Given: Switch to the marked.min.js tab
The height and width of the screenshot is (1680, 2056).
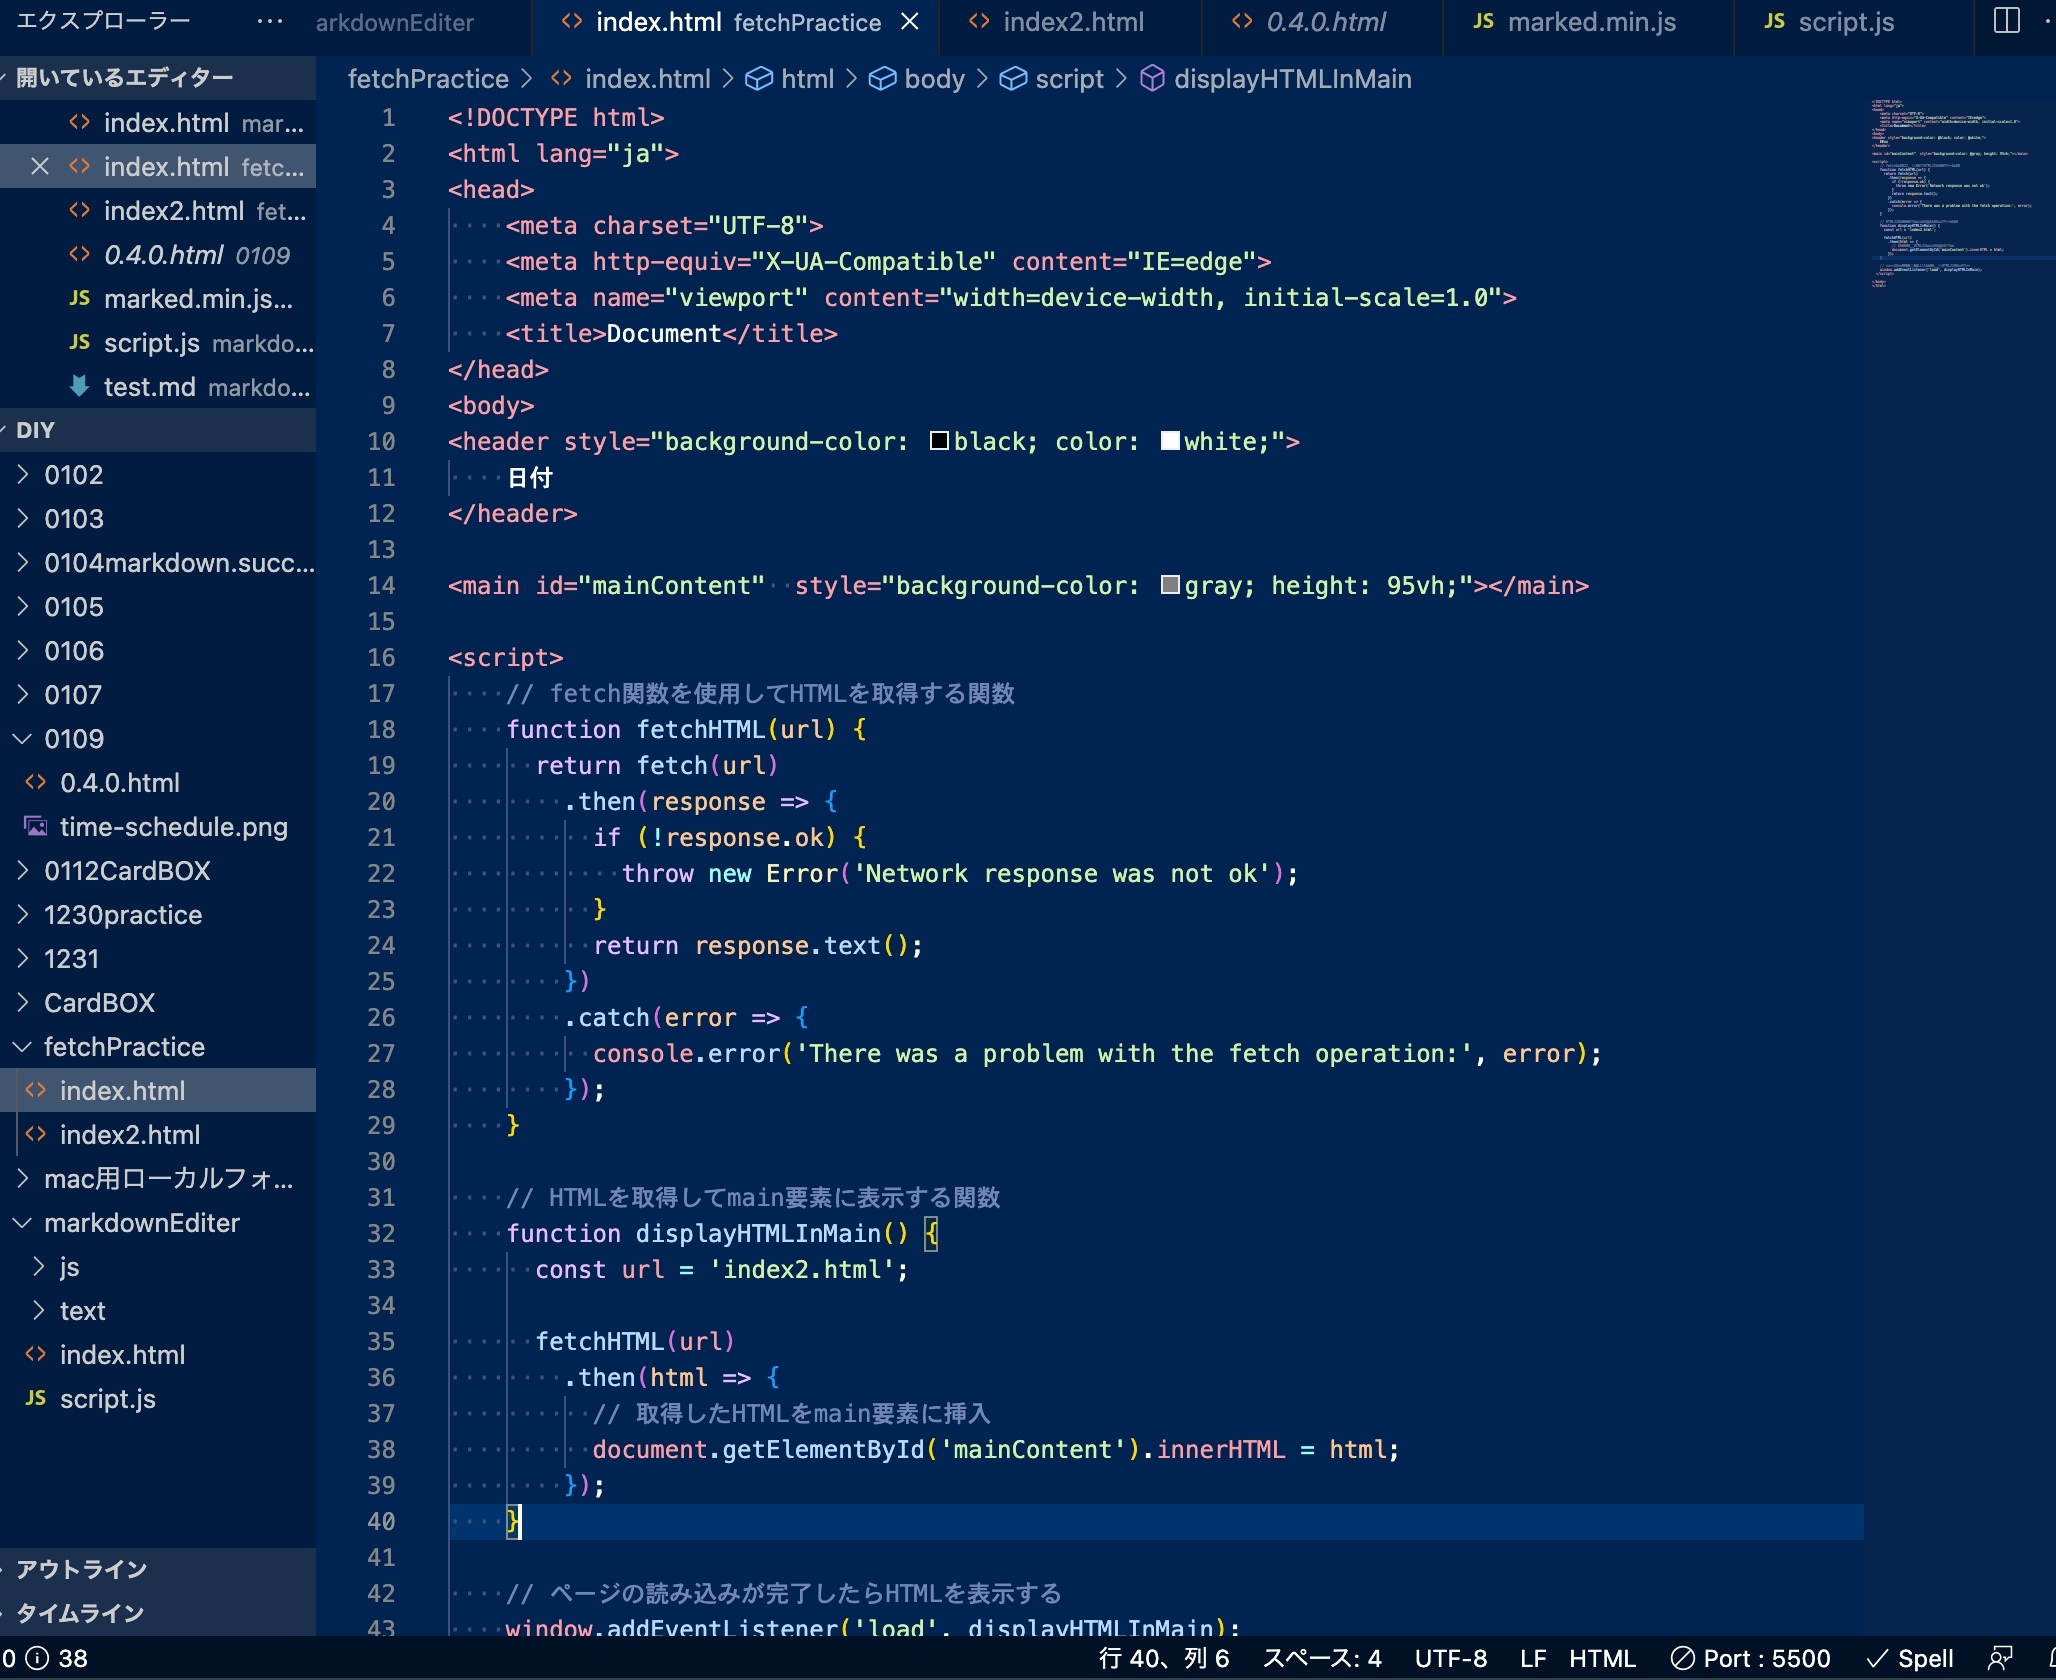Looking at the screenshot, I should click(x=1590, y=22).
